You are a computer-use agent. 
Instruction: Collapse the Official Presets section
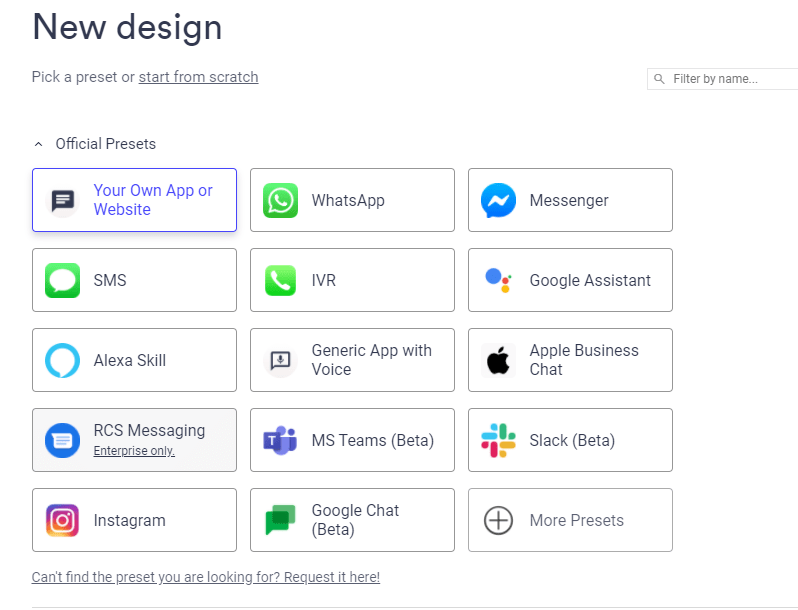point(39,144)
